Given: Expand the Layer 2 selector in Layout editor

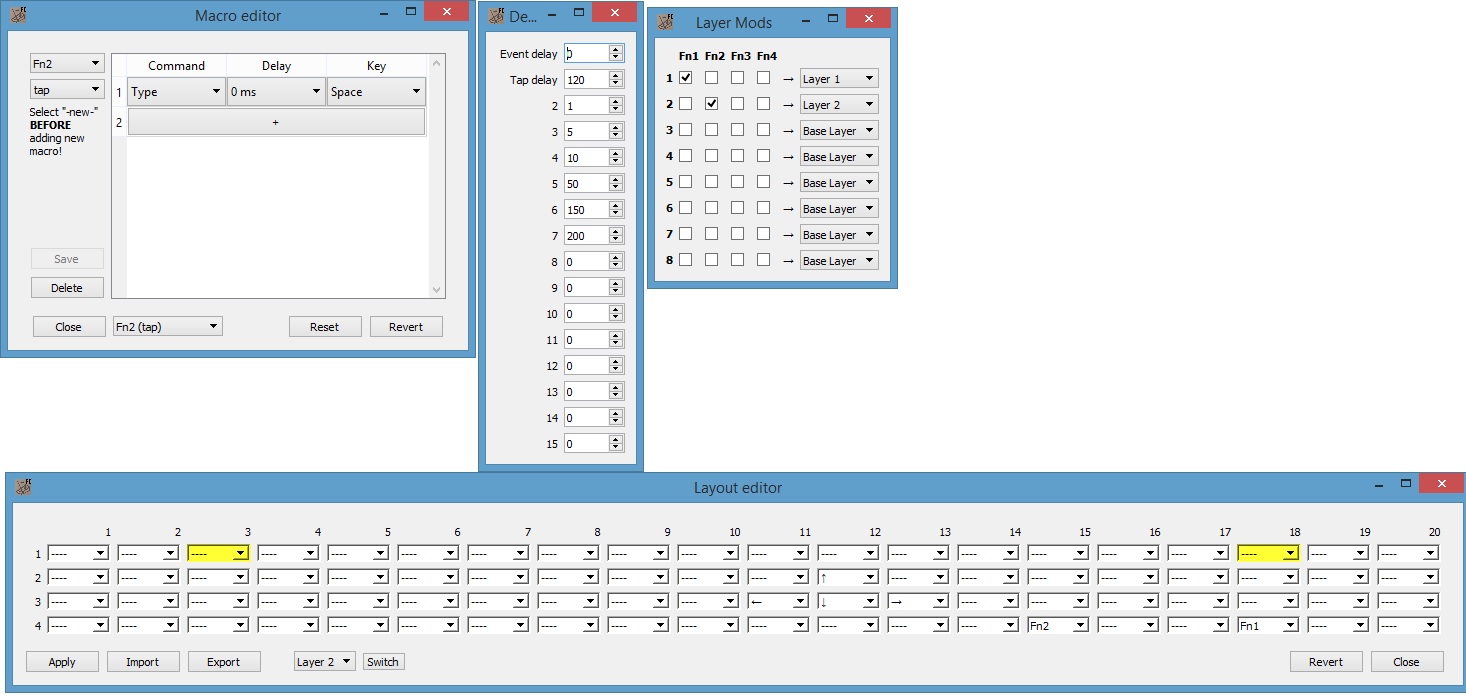Looking at the screenshot, I should click(x=325, y=662).
